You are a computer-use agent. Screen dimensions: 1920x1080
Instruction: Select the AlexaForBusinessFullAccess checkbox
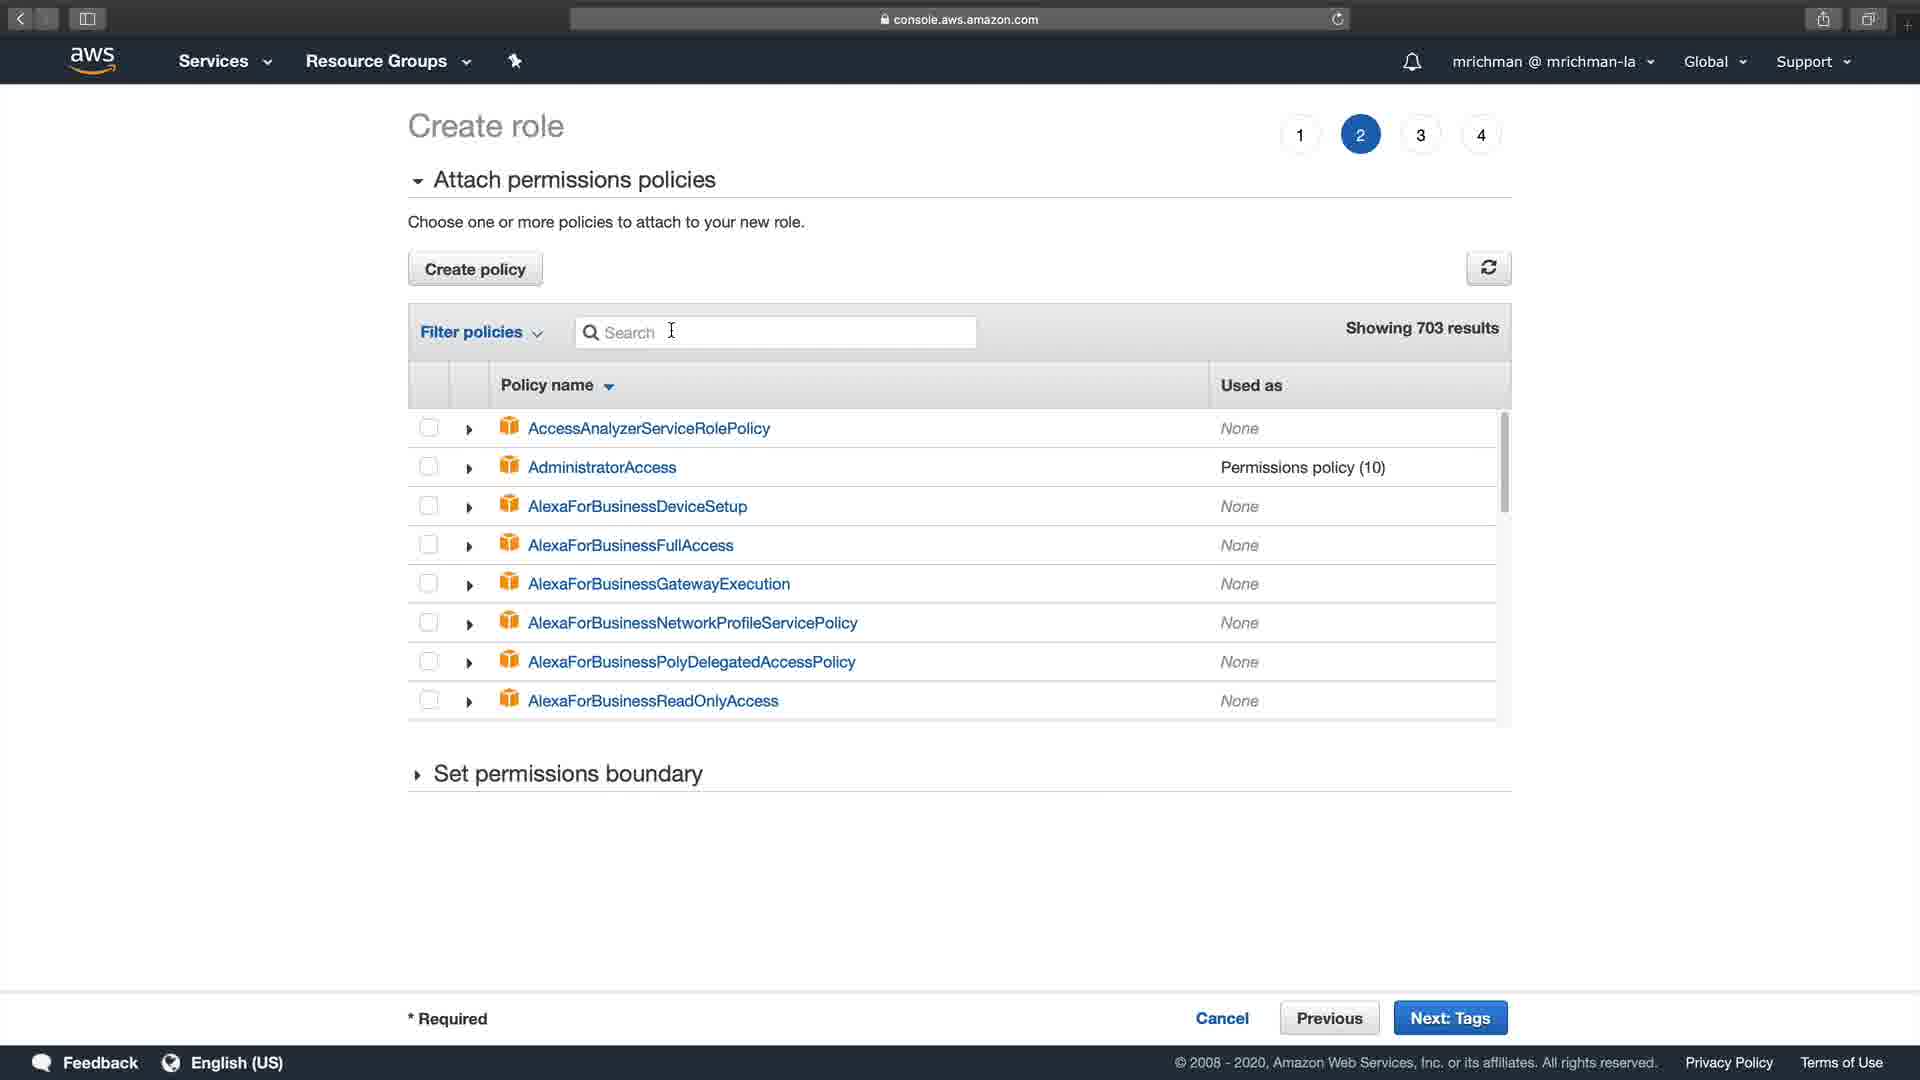(x=429, y=545)
